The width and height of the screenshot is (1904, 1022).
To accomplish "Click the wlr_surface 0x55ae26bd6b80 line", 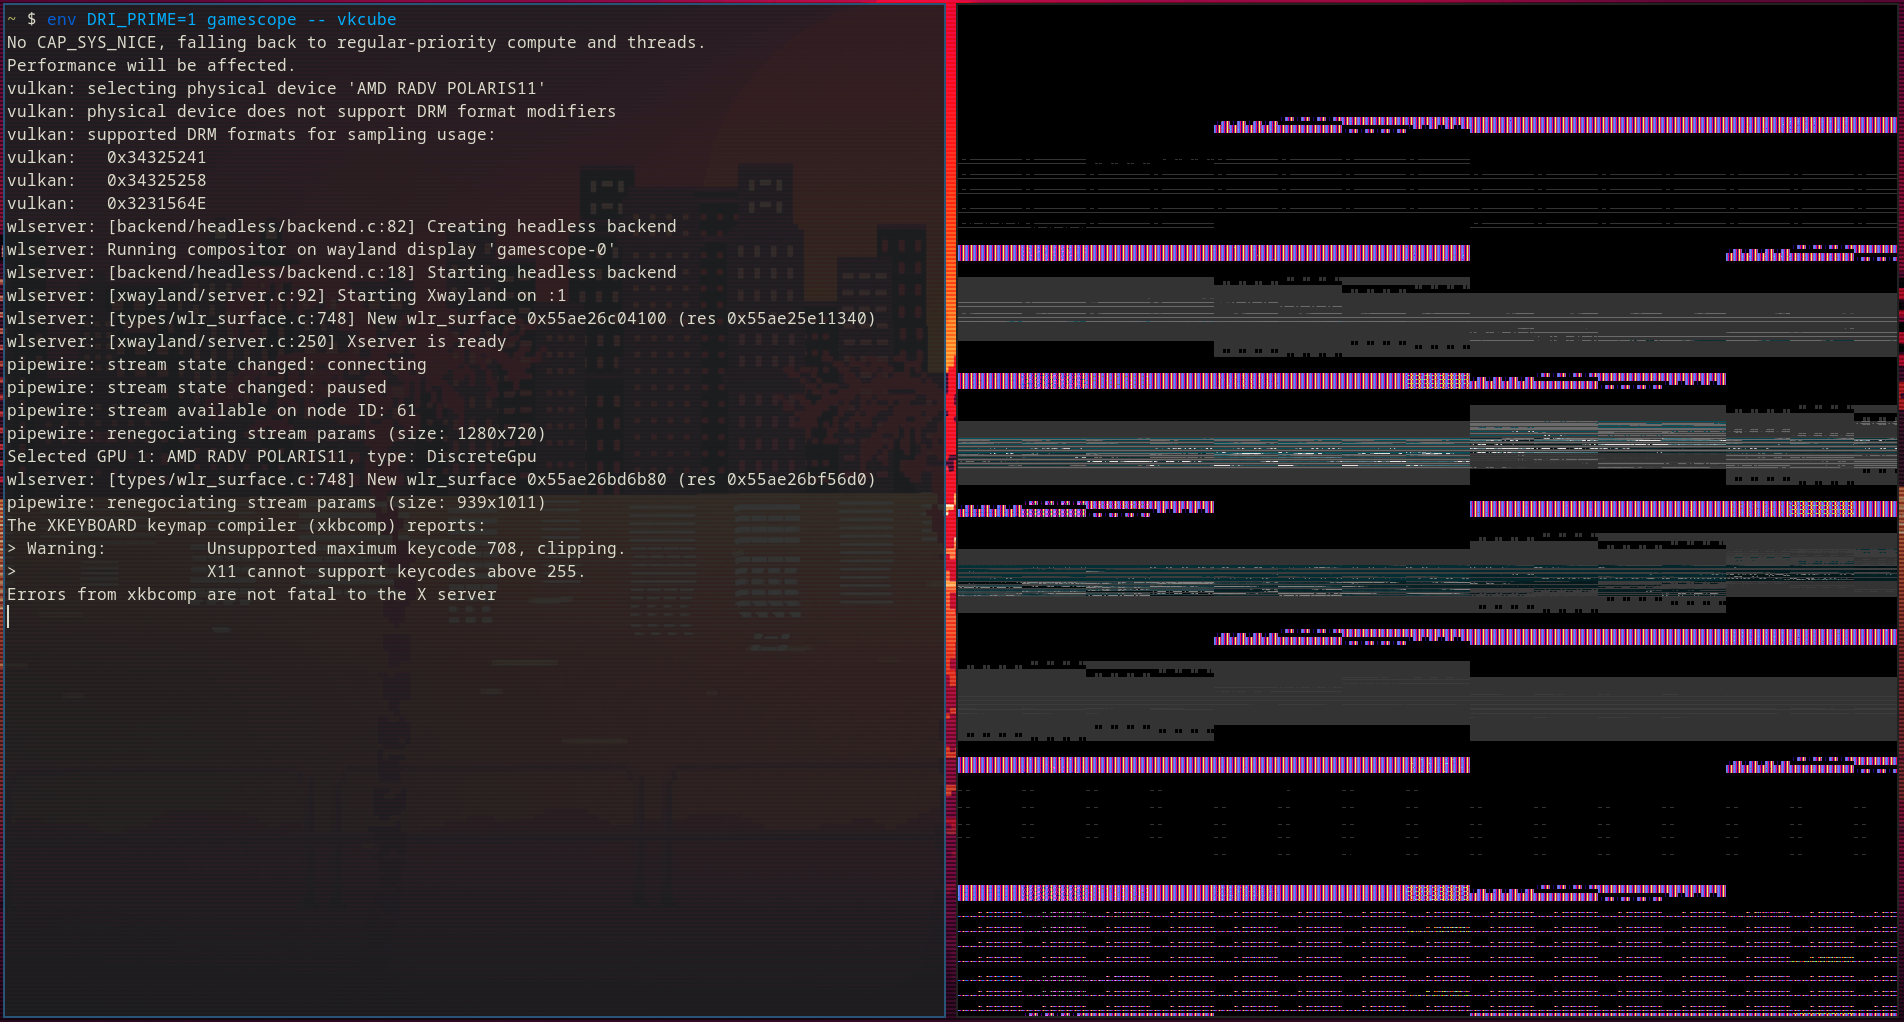I will (x=441, y=480).
